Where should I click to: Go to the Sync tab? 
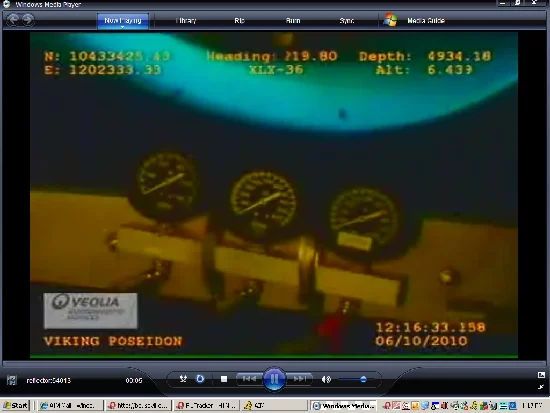coord(347,21)
